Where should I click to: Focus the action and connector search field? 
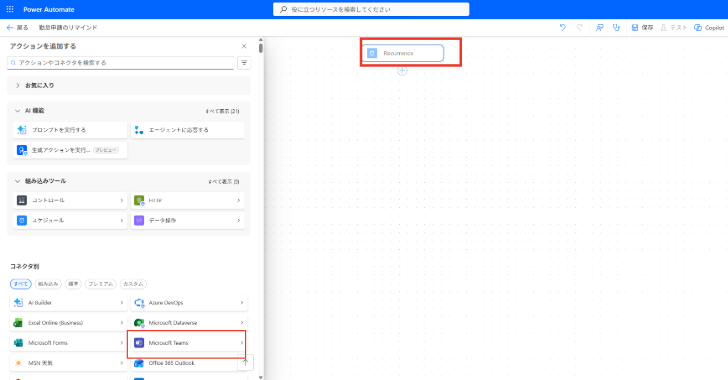click(x=121, y=63)
